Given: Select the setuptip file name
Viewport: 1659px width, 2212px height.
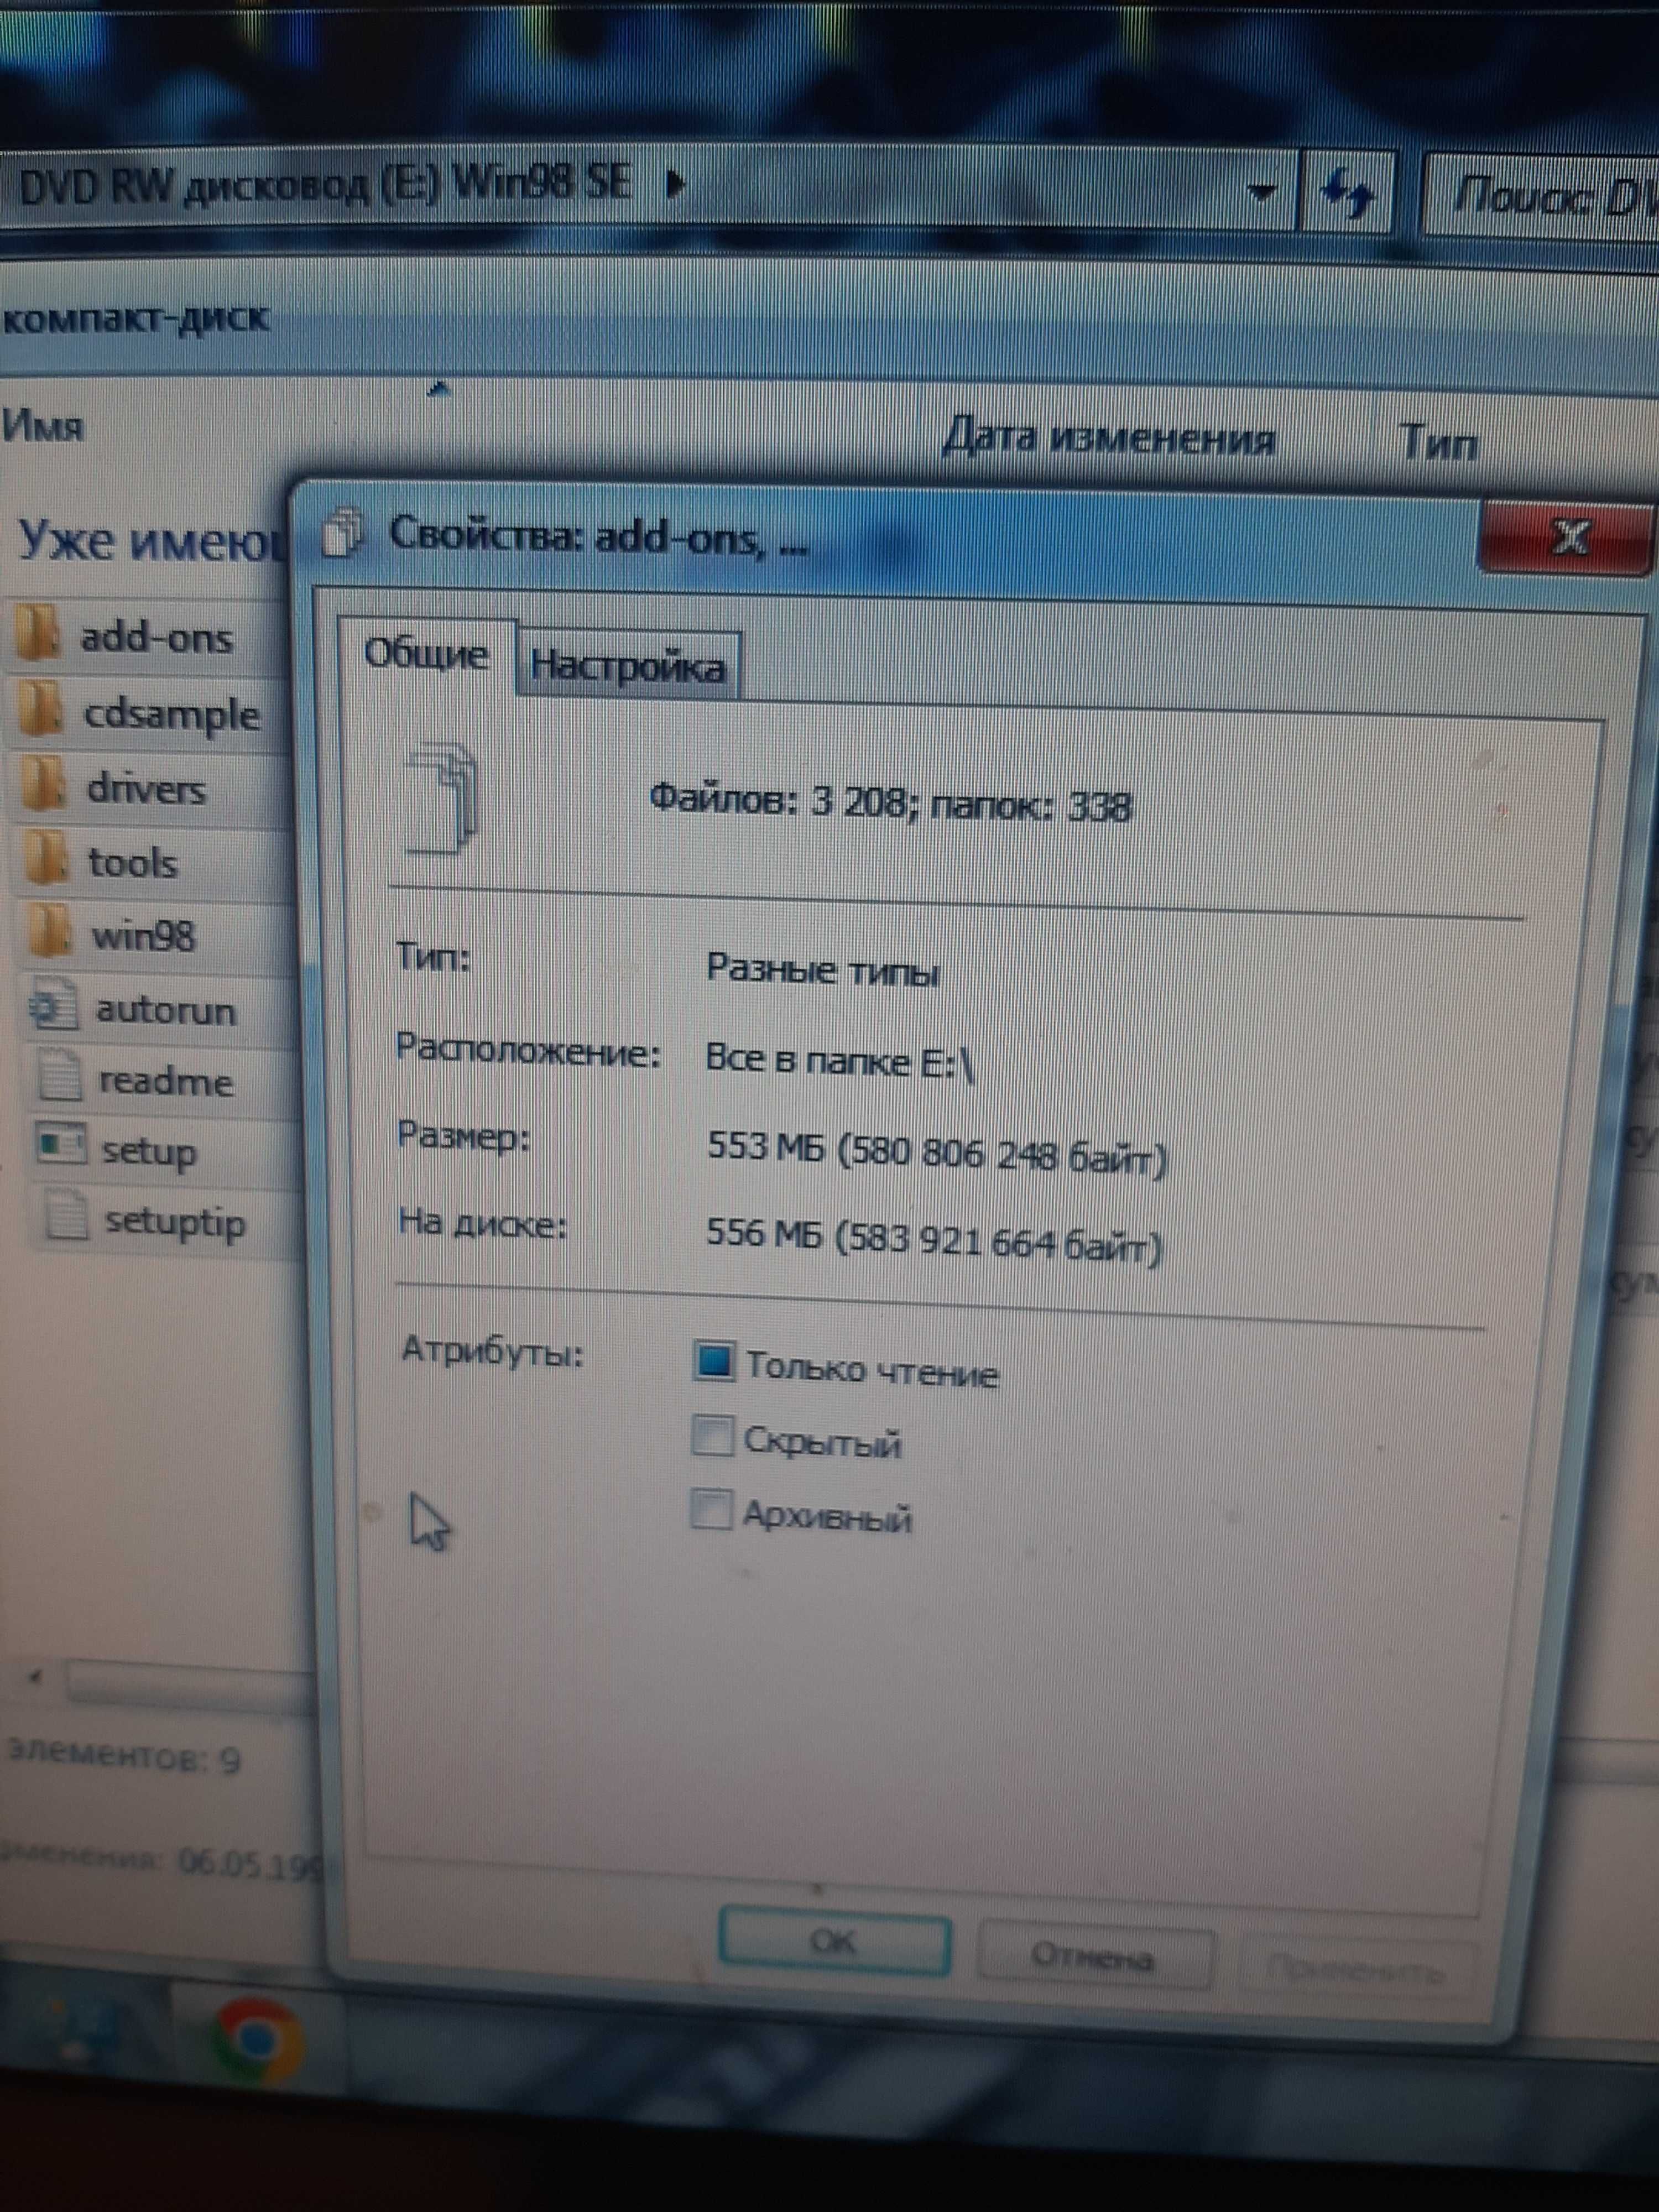Looking at the screenshot, I should point(175,1222).
